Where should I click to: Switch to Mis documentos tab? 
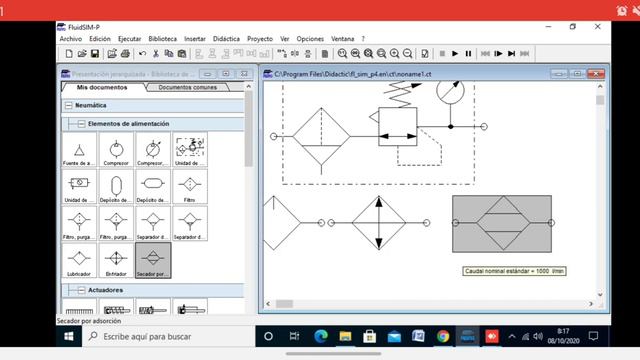click(x=102, y=87)
